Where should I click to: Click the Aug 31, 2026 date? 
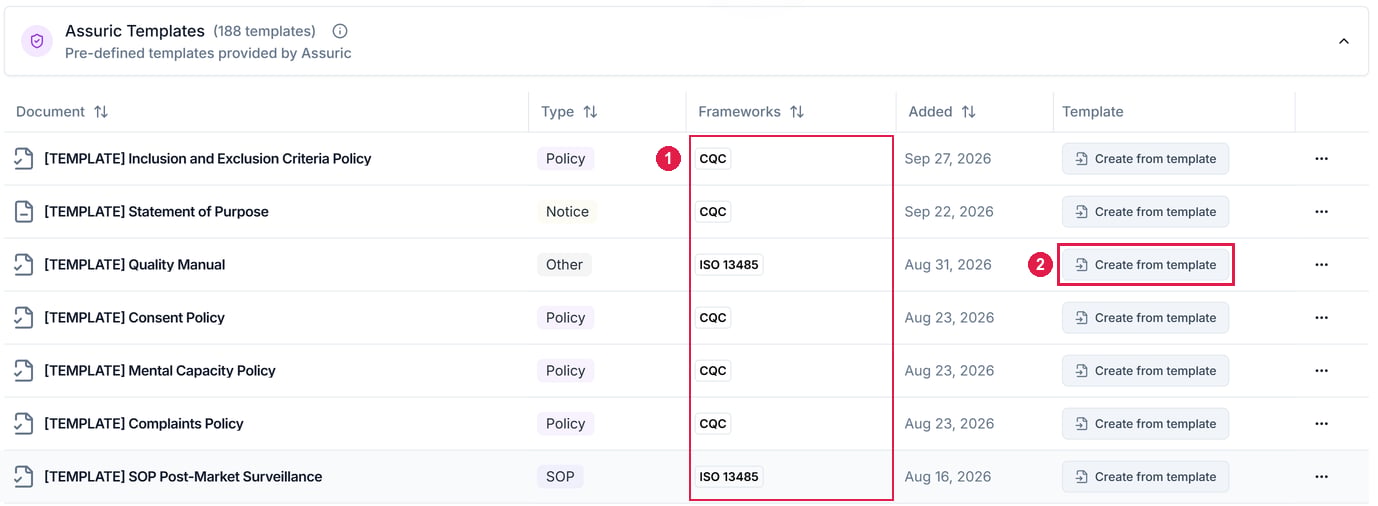coord(948,265)
